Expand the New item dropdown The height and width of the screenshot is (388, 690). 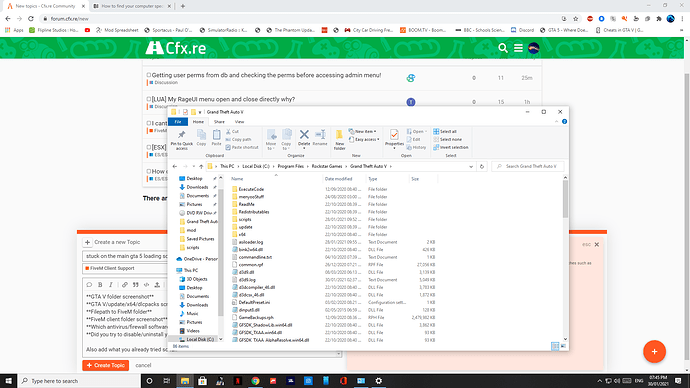[363, 132]
